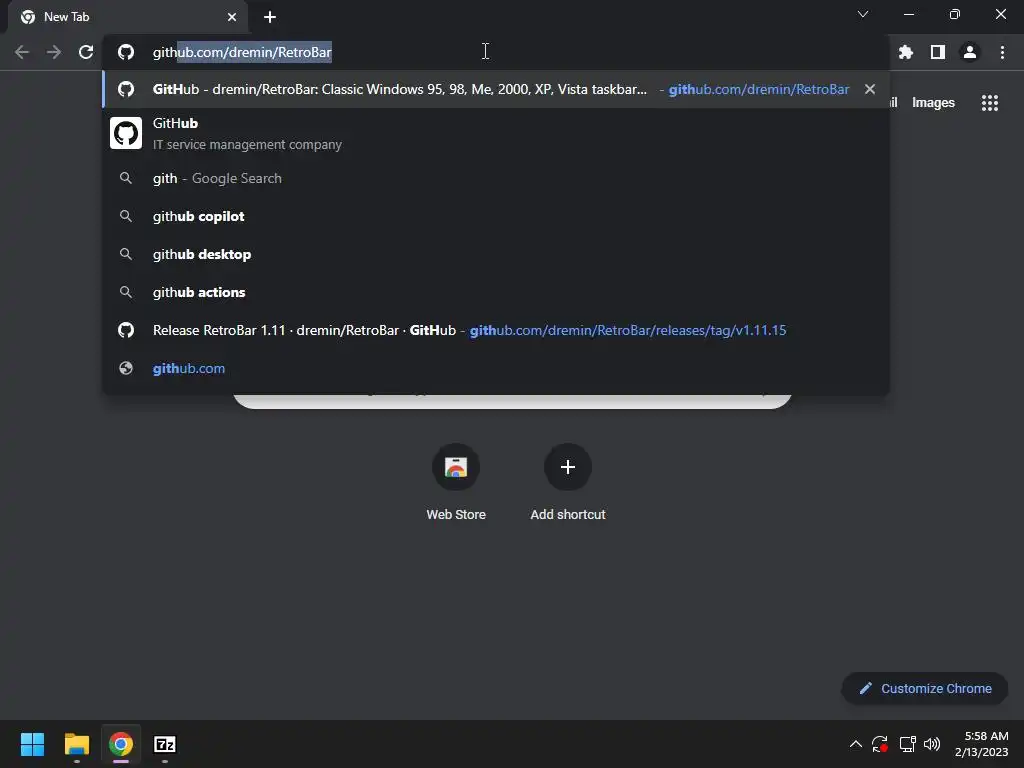Image resolution: width=1024 pixels, height=768 pixels.
Task: Open the Images link
Action: [x=933, y=103]
